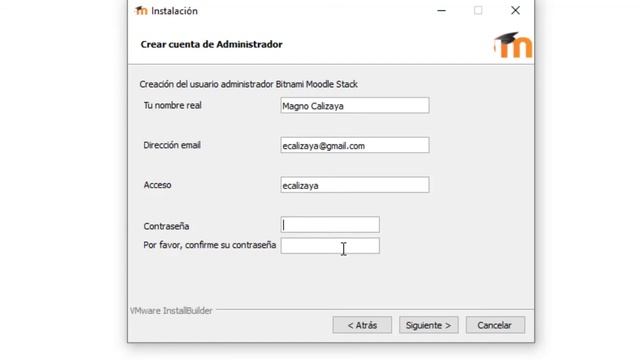
Task: Click the Moodle icon in title bar
Action: [141, 11]
